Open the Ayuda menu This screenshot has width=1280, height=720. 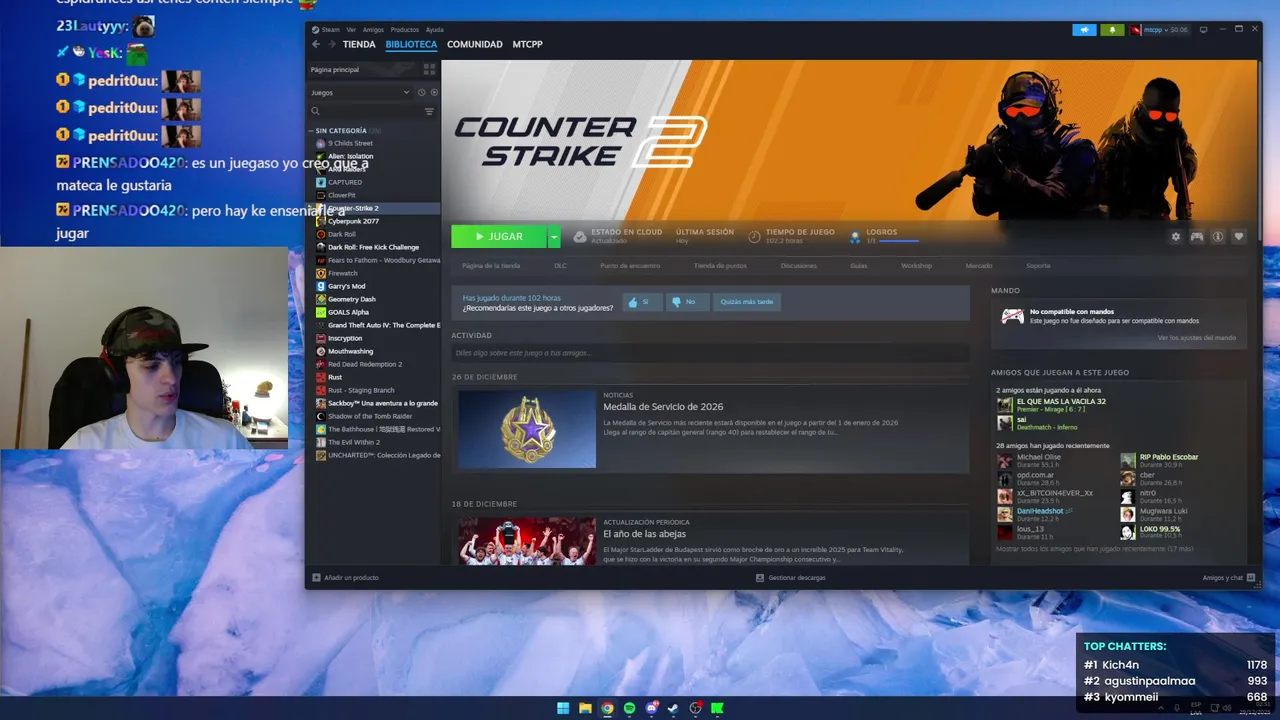click(x=435, y=30)
